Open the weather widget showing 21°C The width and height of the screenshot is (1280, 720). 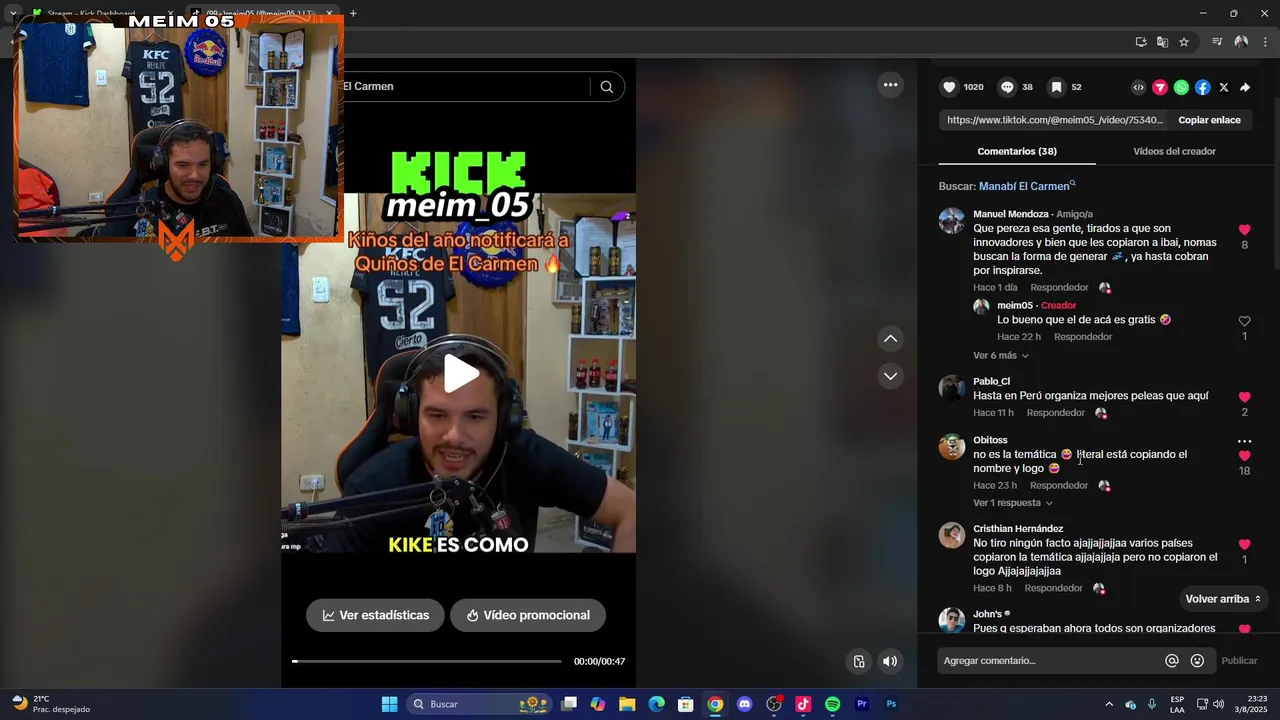(50, 704)
